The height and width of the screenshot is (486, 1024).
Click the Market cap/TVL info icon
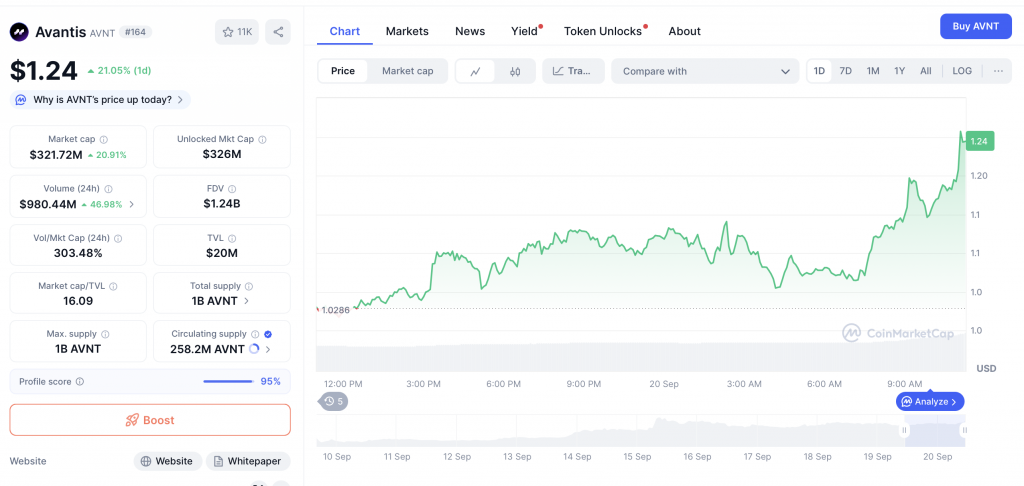click(x=114, y=286)
